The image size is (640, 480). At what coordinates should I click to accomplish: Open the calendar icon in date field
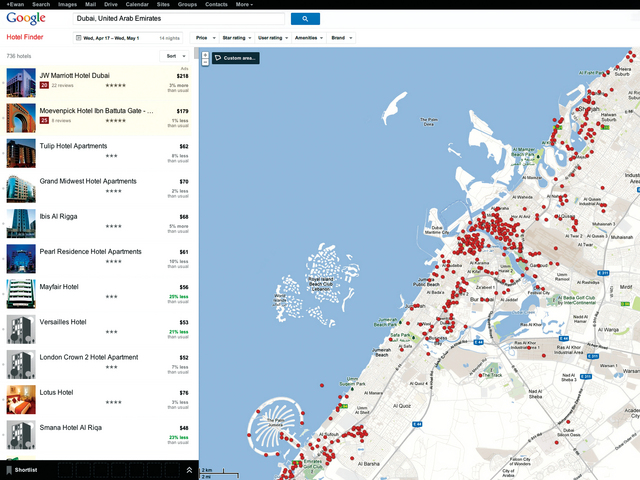[x=78, y=38]
